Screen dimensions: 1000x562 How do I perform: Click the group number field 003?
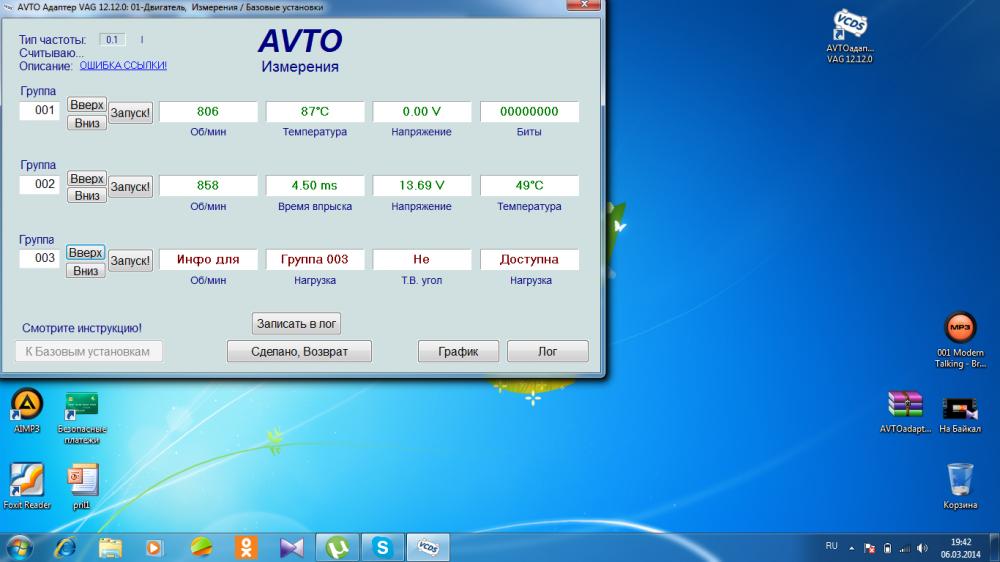point(40,258)
